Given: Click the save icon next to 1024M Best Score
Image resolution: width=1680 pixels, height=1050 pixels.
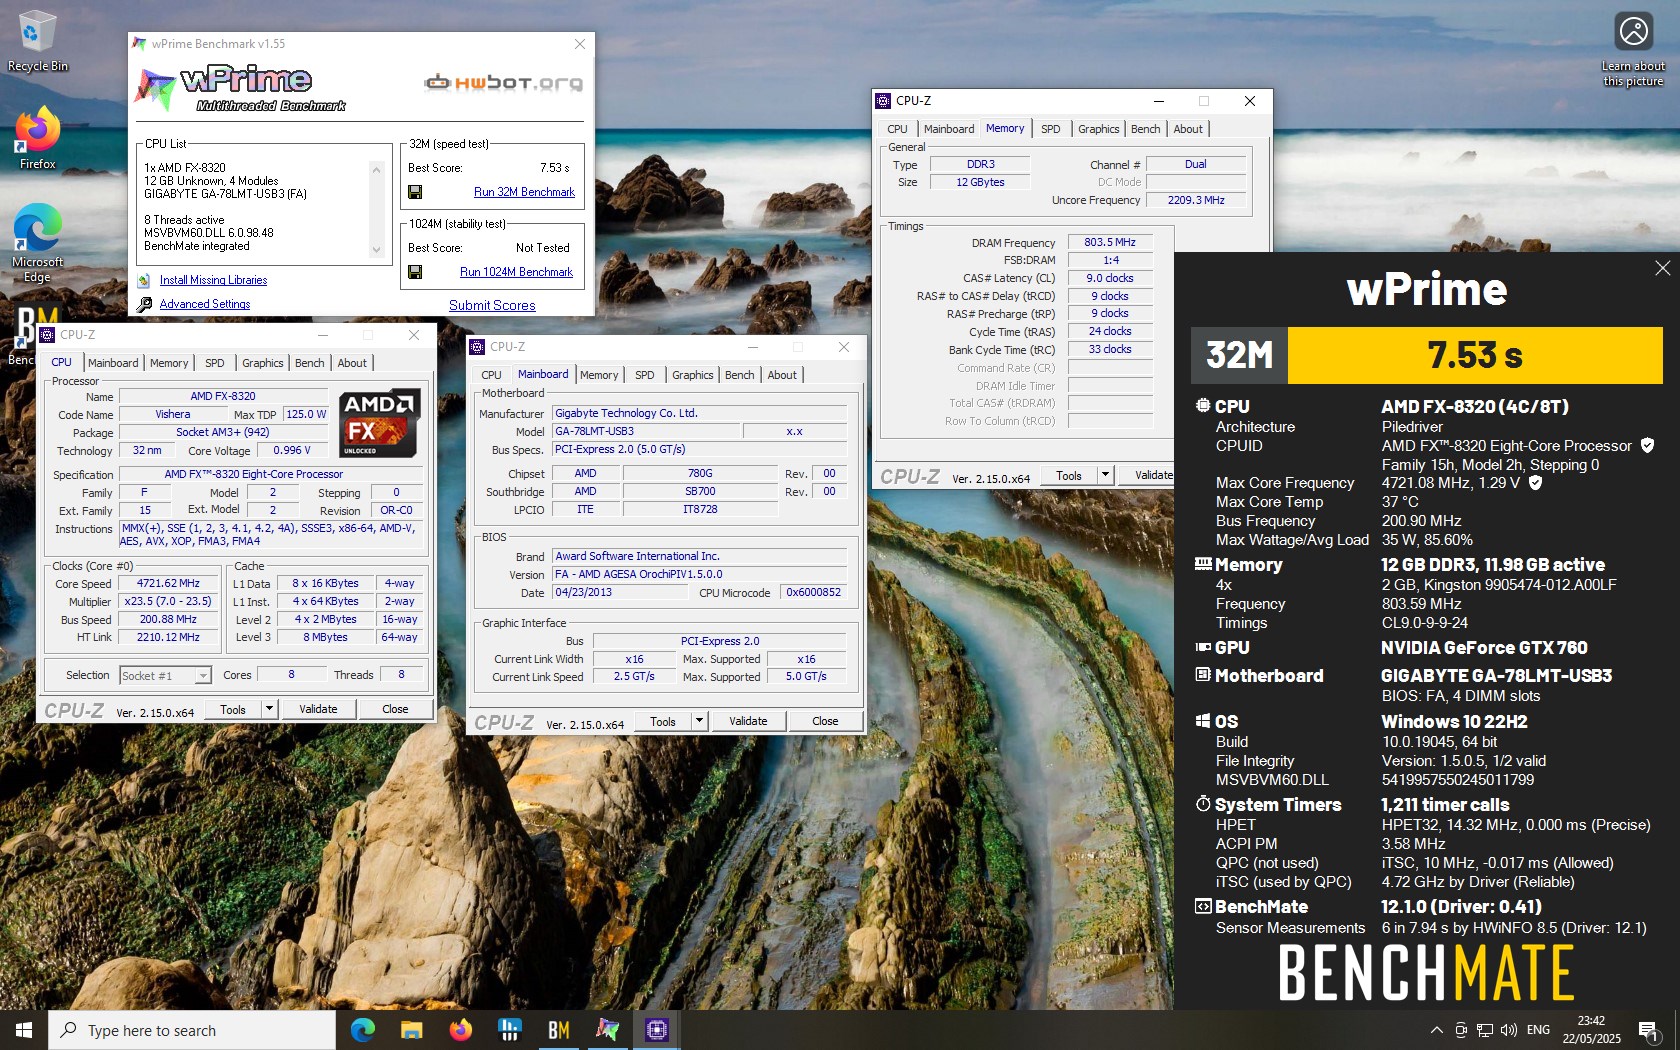Looking at the screenshot, I should click(x=415, y=272).
